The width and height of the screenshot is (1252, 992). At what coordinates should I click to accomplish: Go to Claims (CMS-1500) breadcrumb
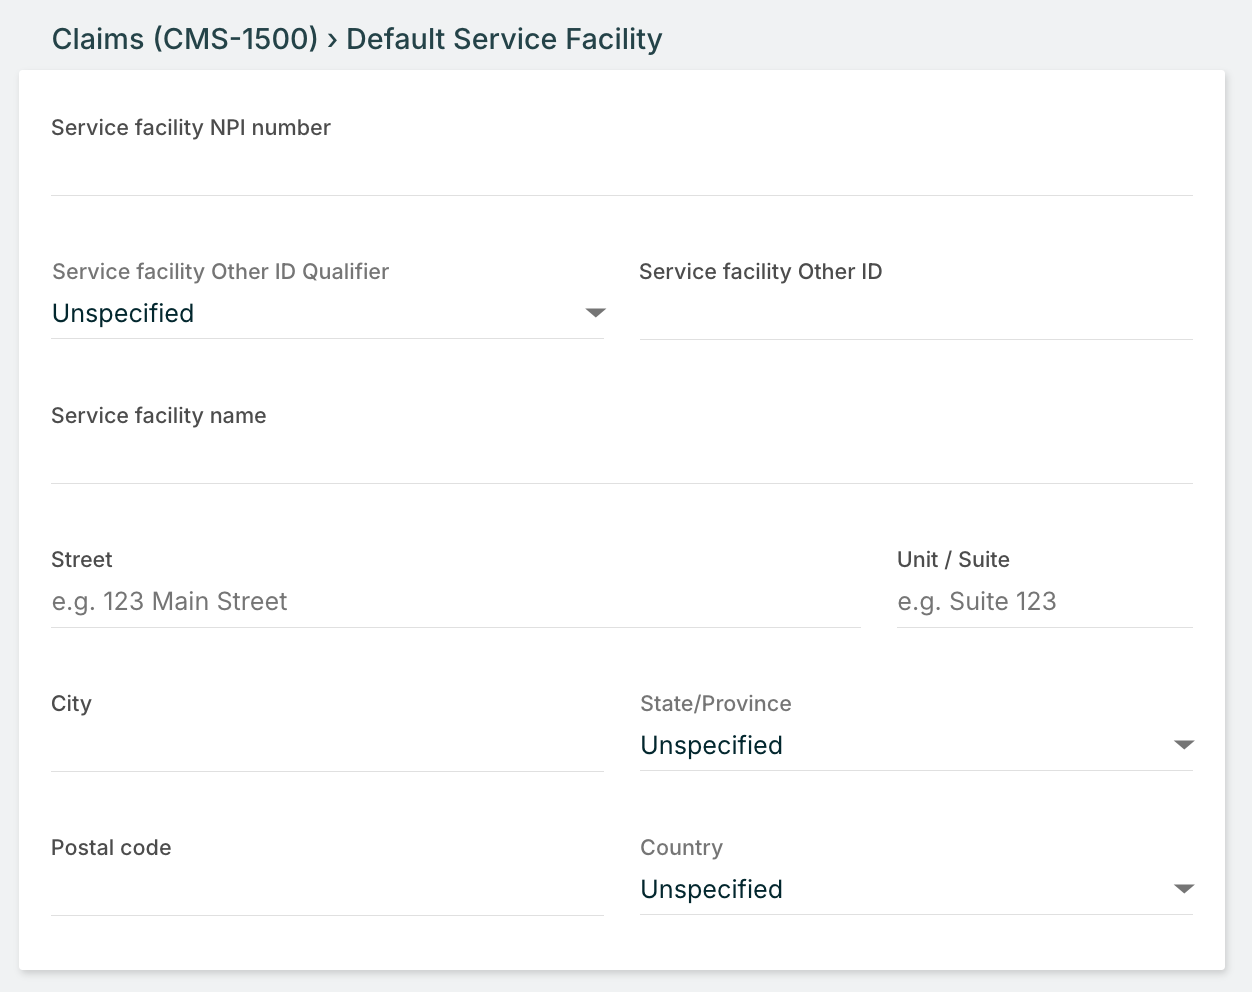click(x=185, y=39)
